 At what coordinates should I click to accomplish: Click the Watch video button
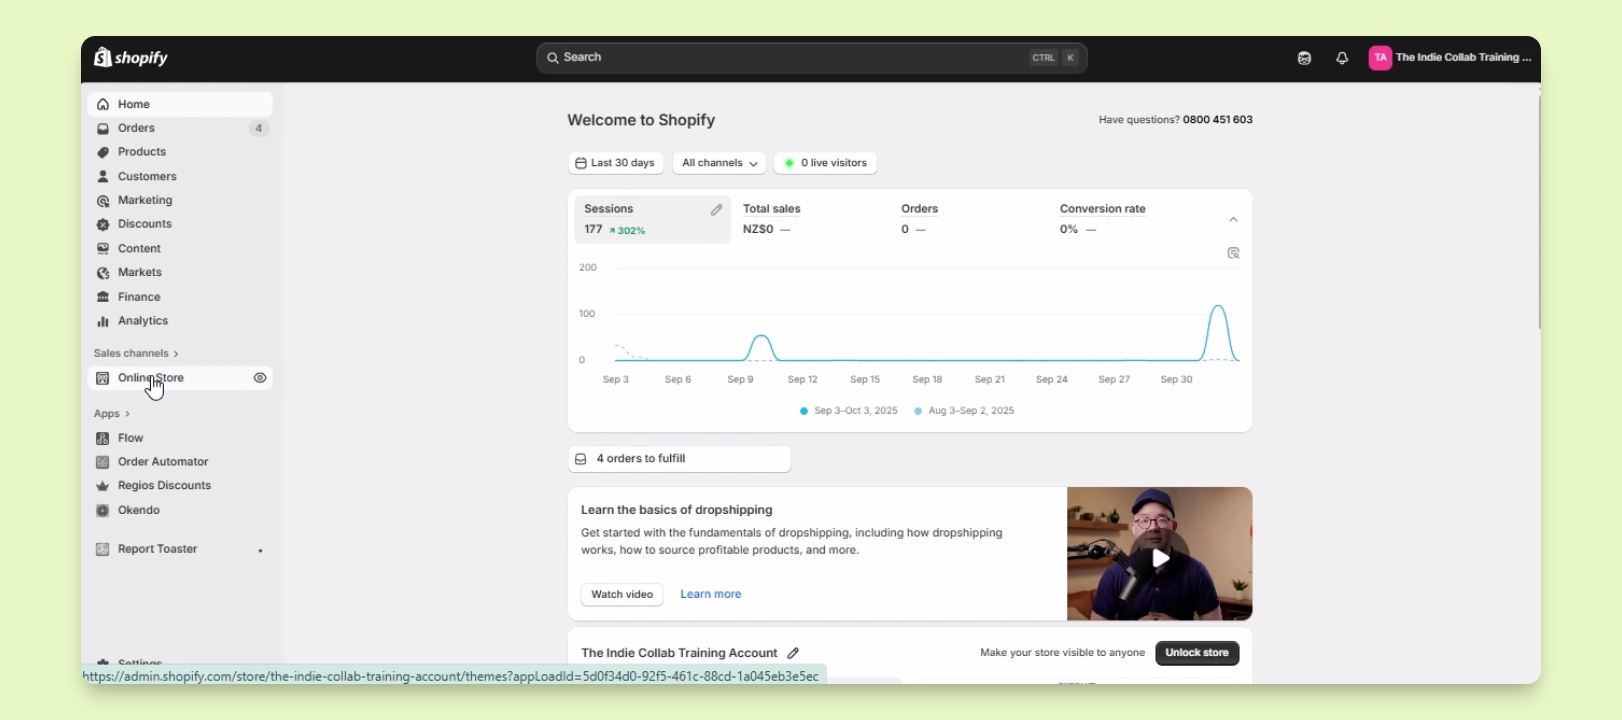tap(622, 595)
